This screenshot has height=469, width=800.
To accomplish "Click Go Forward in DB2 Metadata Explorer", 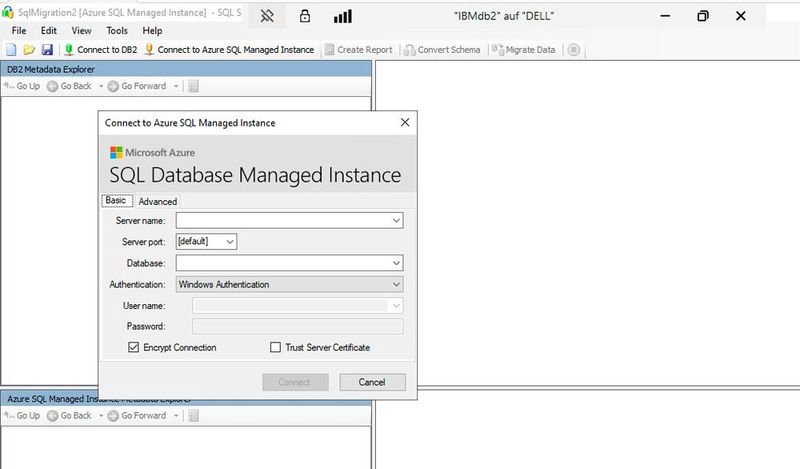I will [x=137, y=86].
